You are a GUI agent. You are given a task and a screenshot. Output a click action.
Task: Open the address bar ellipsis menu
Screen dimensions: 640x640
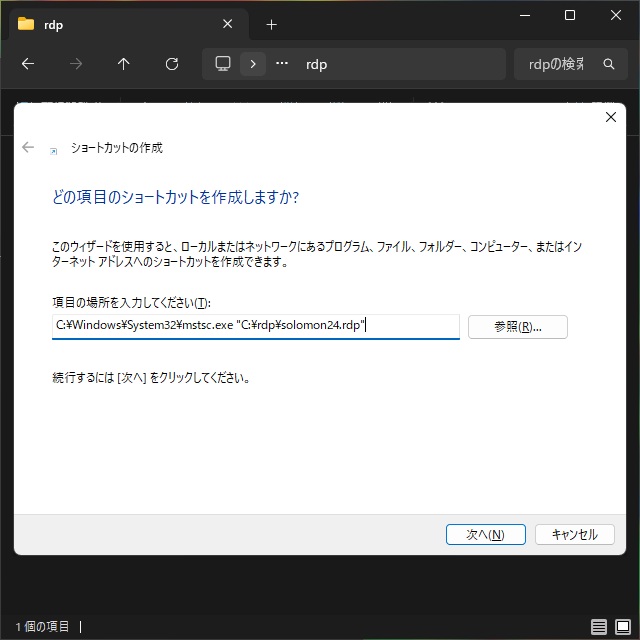[282, 64]
